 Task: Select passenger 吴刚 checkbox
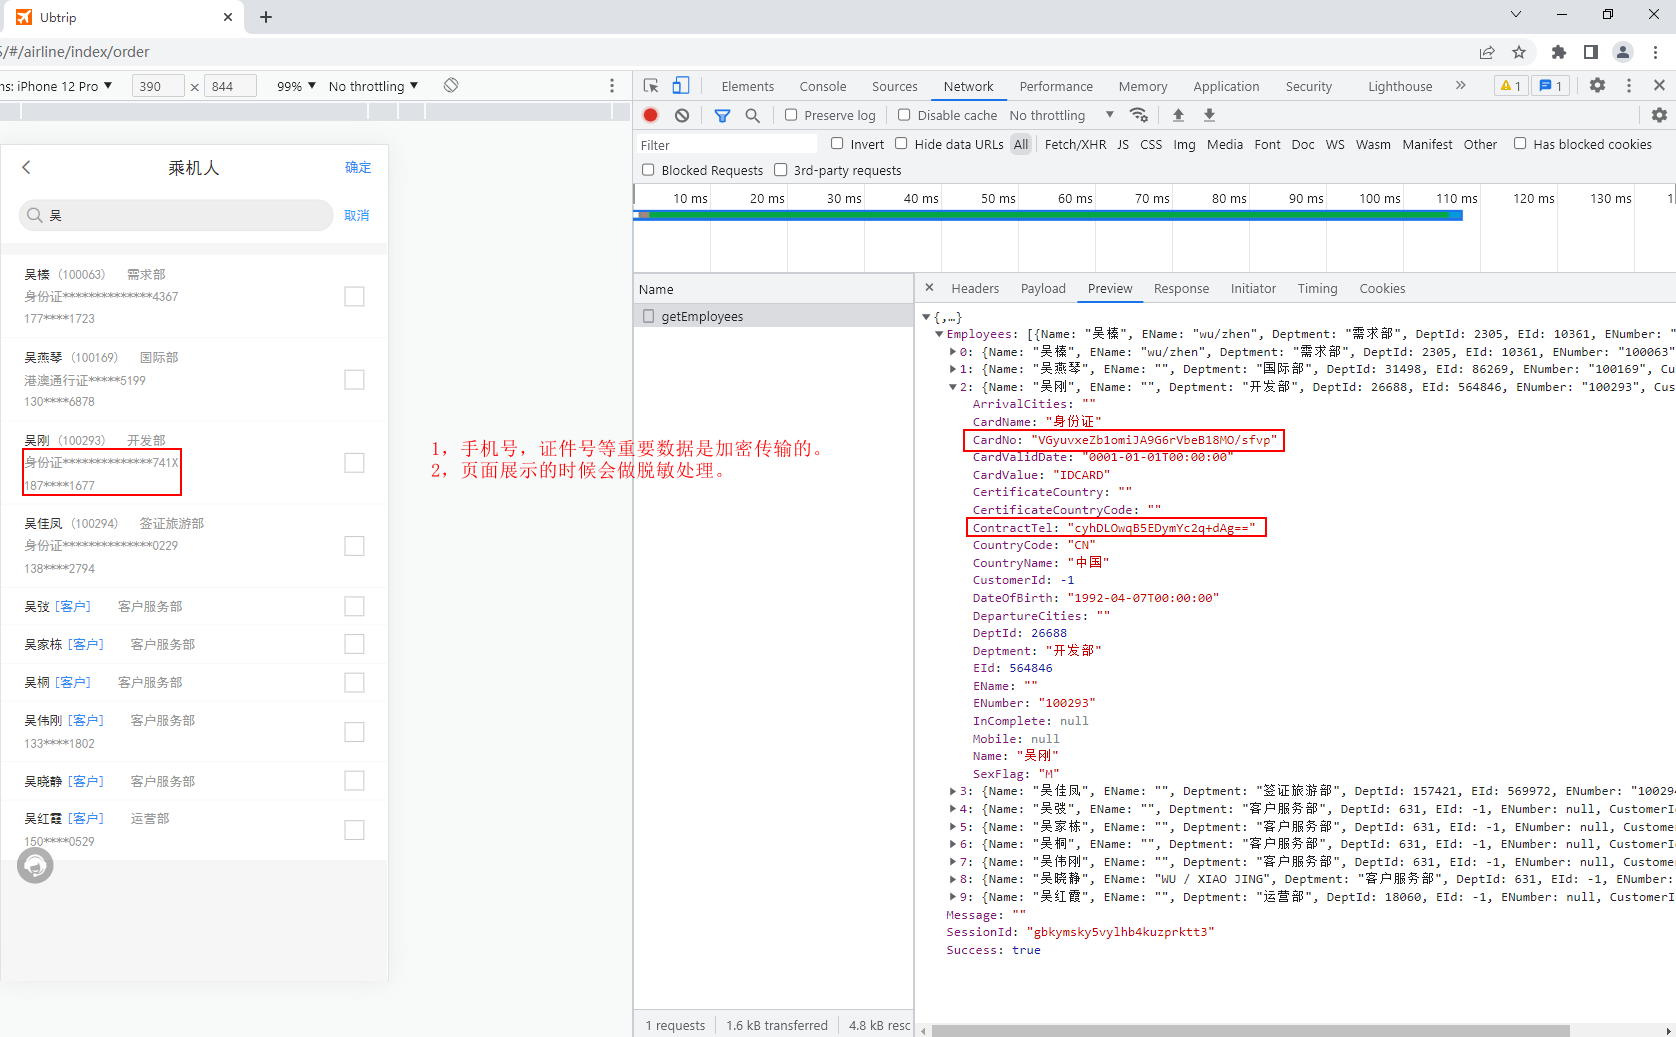click(354, 463)
